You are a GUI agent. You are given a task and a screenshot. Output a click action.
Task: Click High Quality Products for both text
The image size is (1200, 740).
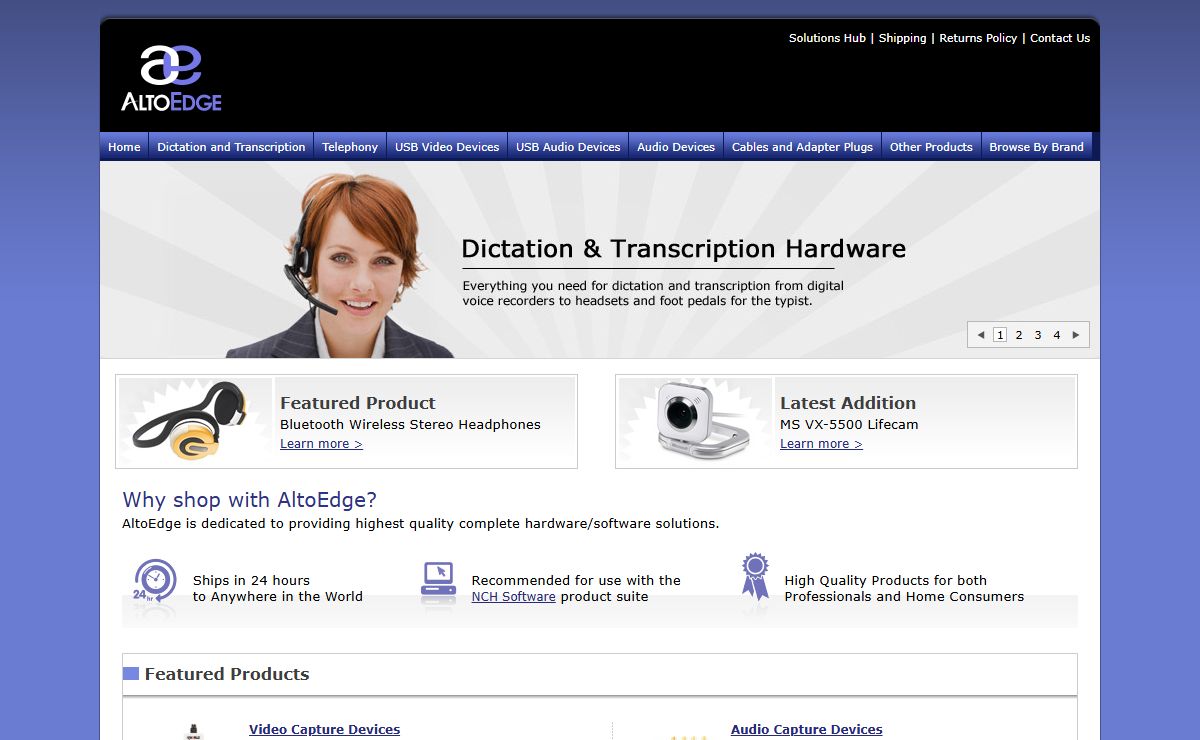pos(885,581)
